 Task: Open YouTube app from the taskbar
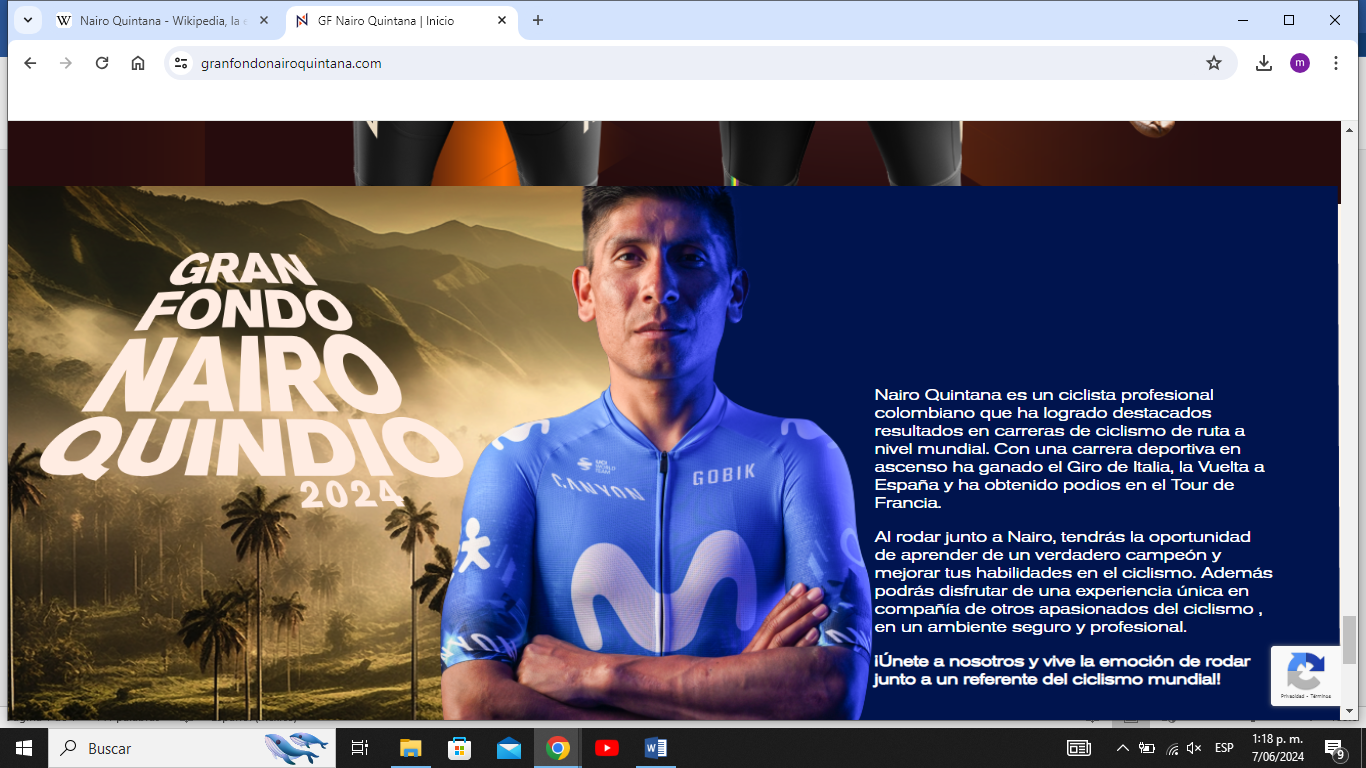pyautogui.click(x=606, y=748)
